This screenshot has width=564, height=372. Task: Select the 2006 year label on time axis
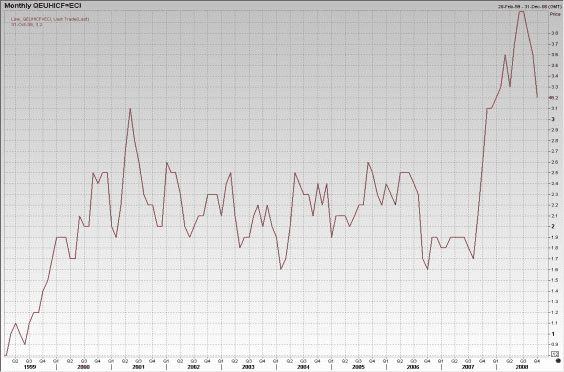coord(413,367)
